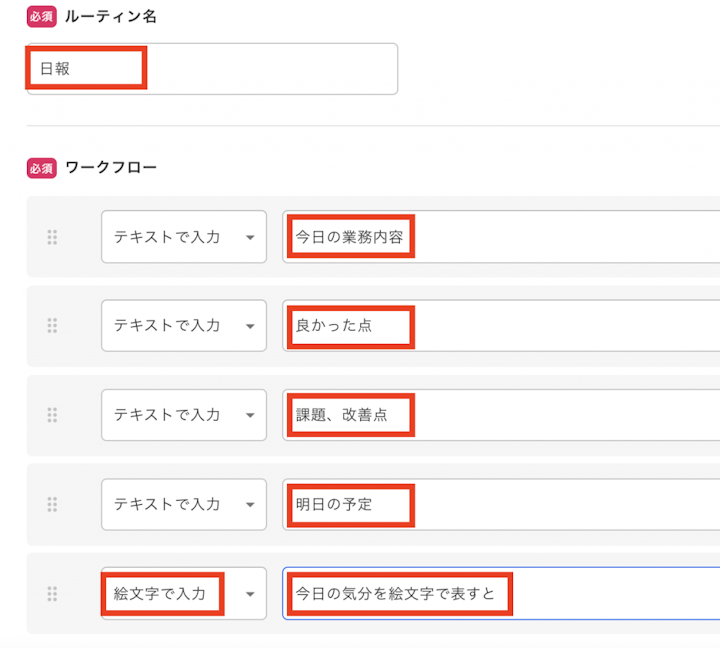Click the drag handle for 課題、改善点 row
The height and width of the screenshot is (648, 720).
[52, 415]
